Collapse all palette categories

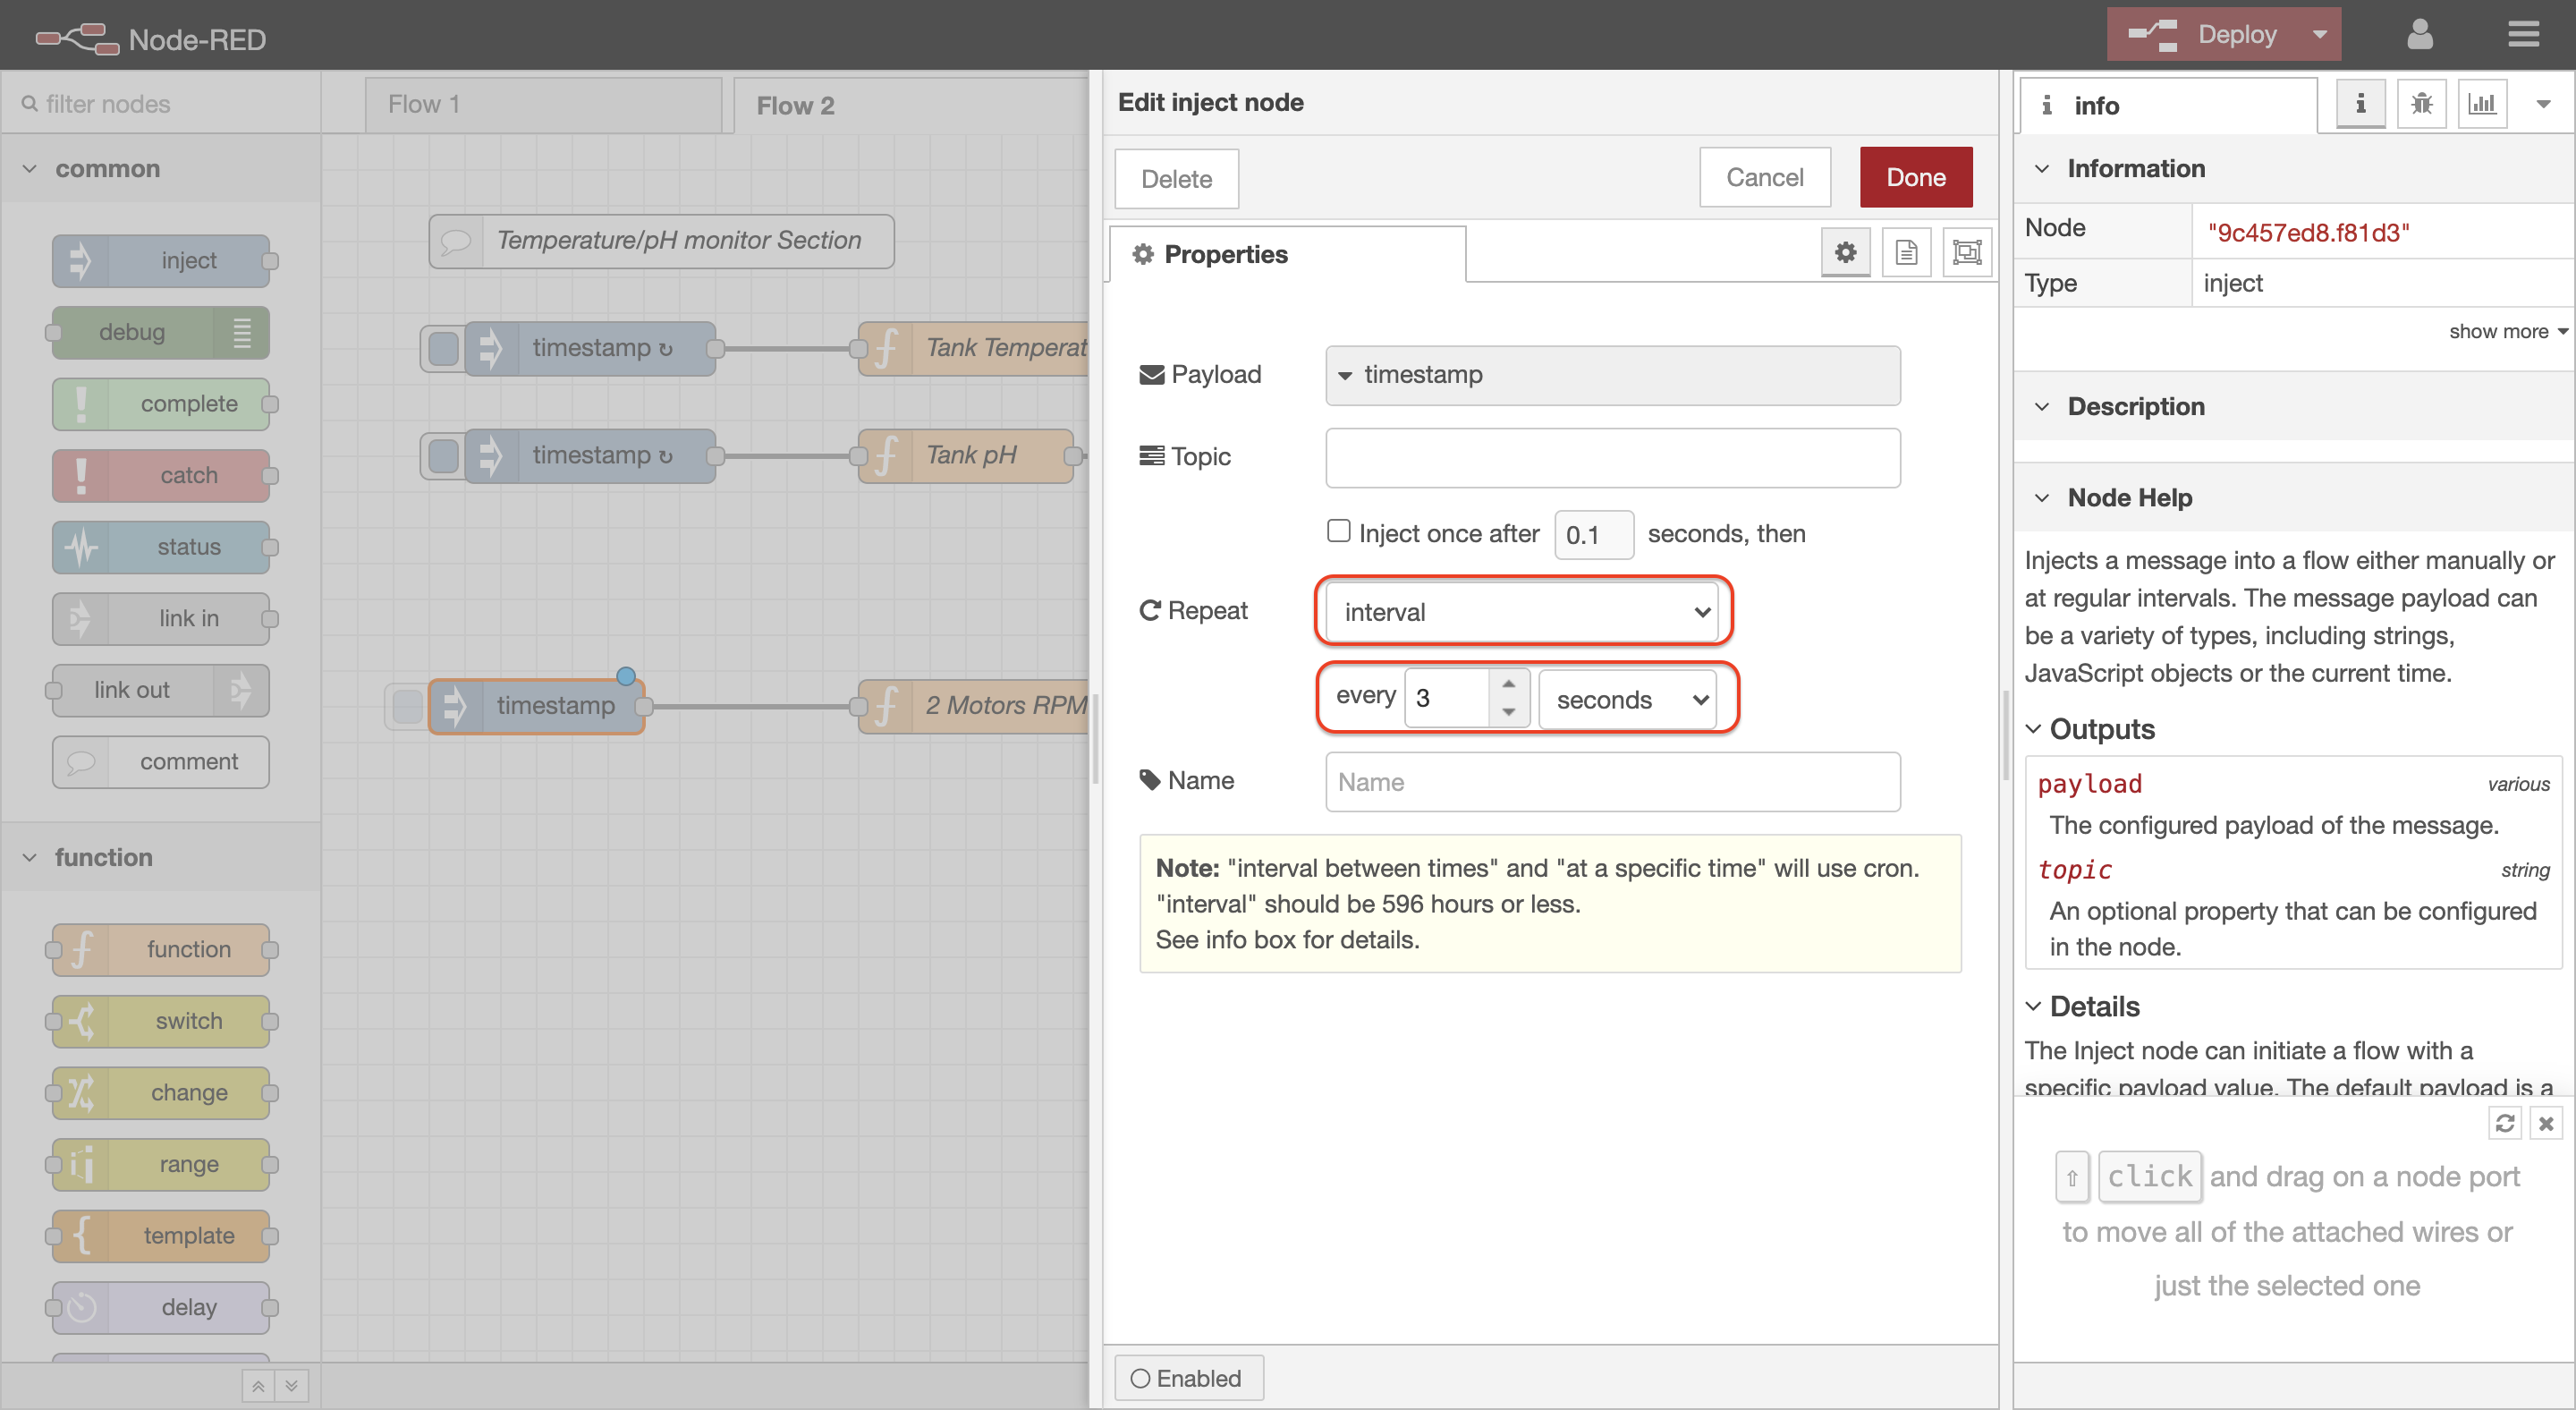[x=258, y=1386]
